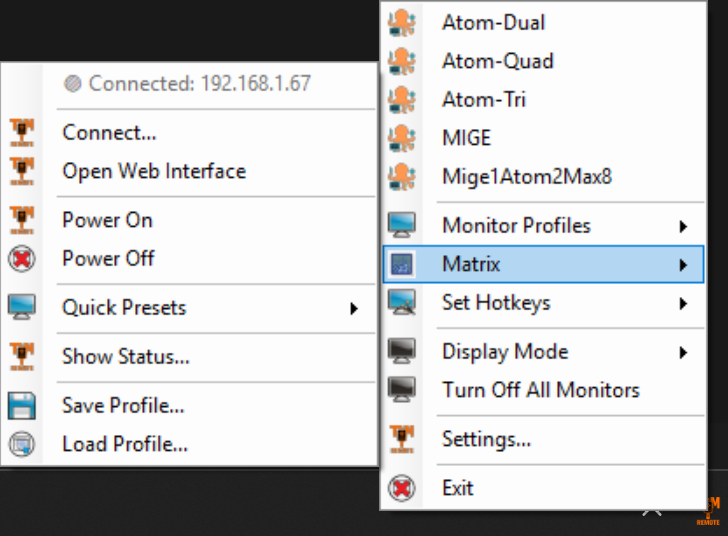Click the octopus icon beside MIGE
Viewport: 728px width, 536px height.
402,138
